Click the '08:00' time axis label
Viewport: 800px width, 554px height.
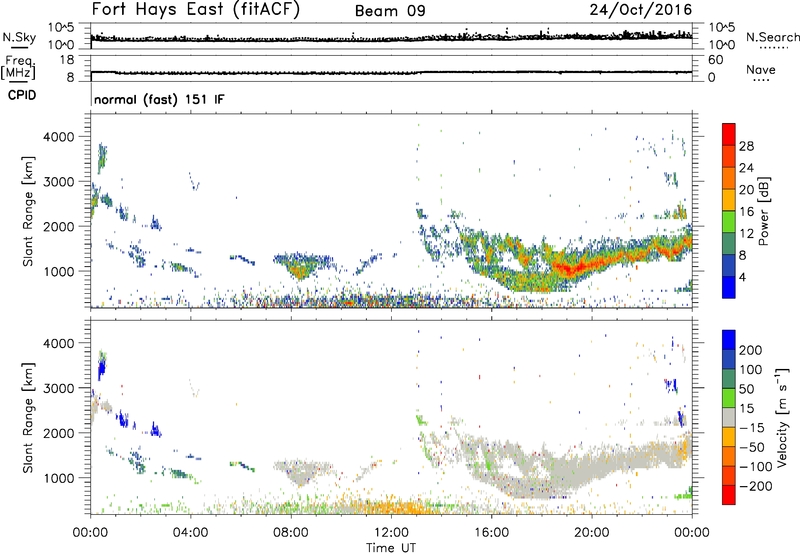(291, 533)
